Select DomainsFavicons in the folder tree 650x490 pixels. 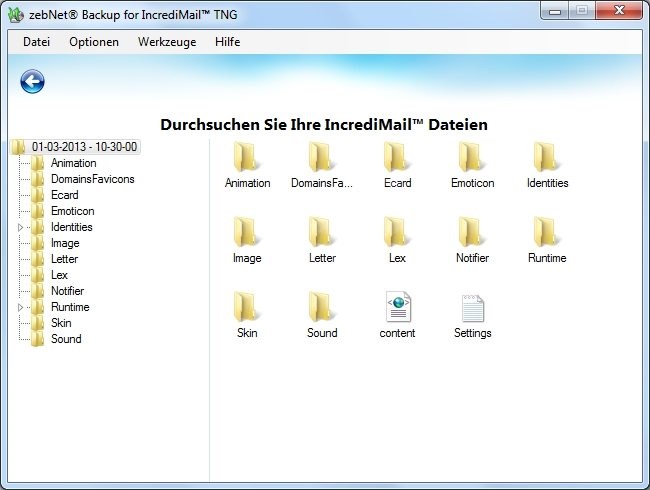click(x=93, y=179)
